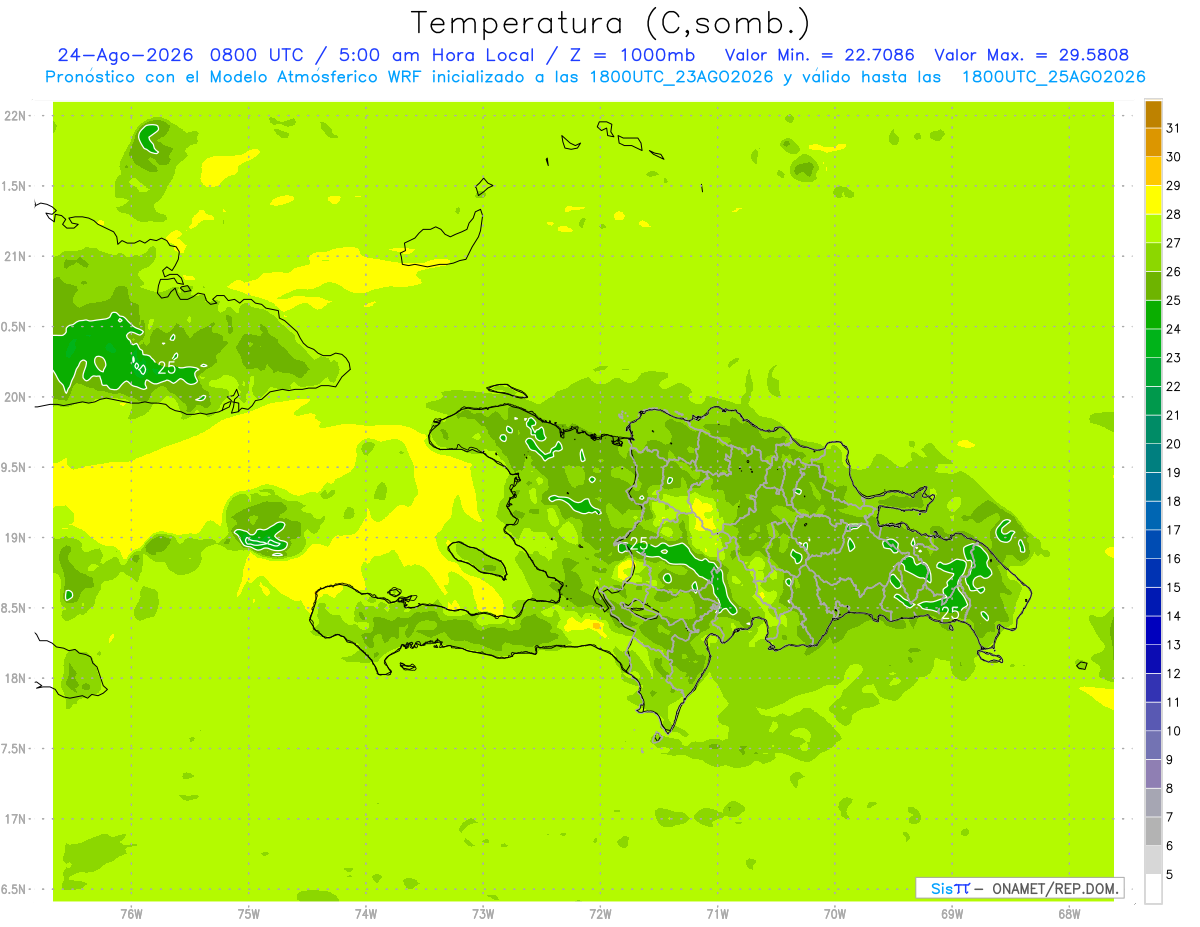
Task: Click the lime swatch between 27 and 28
Action: pyautogui.click(x=1153, y=228)
